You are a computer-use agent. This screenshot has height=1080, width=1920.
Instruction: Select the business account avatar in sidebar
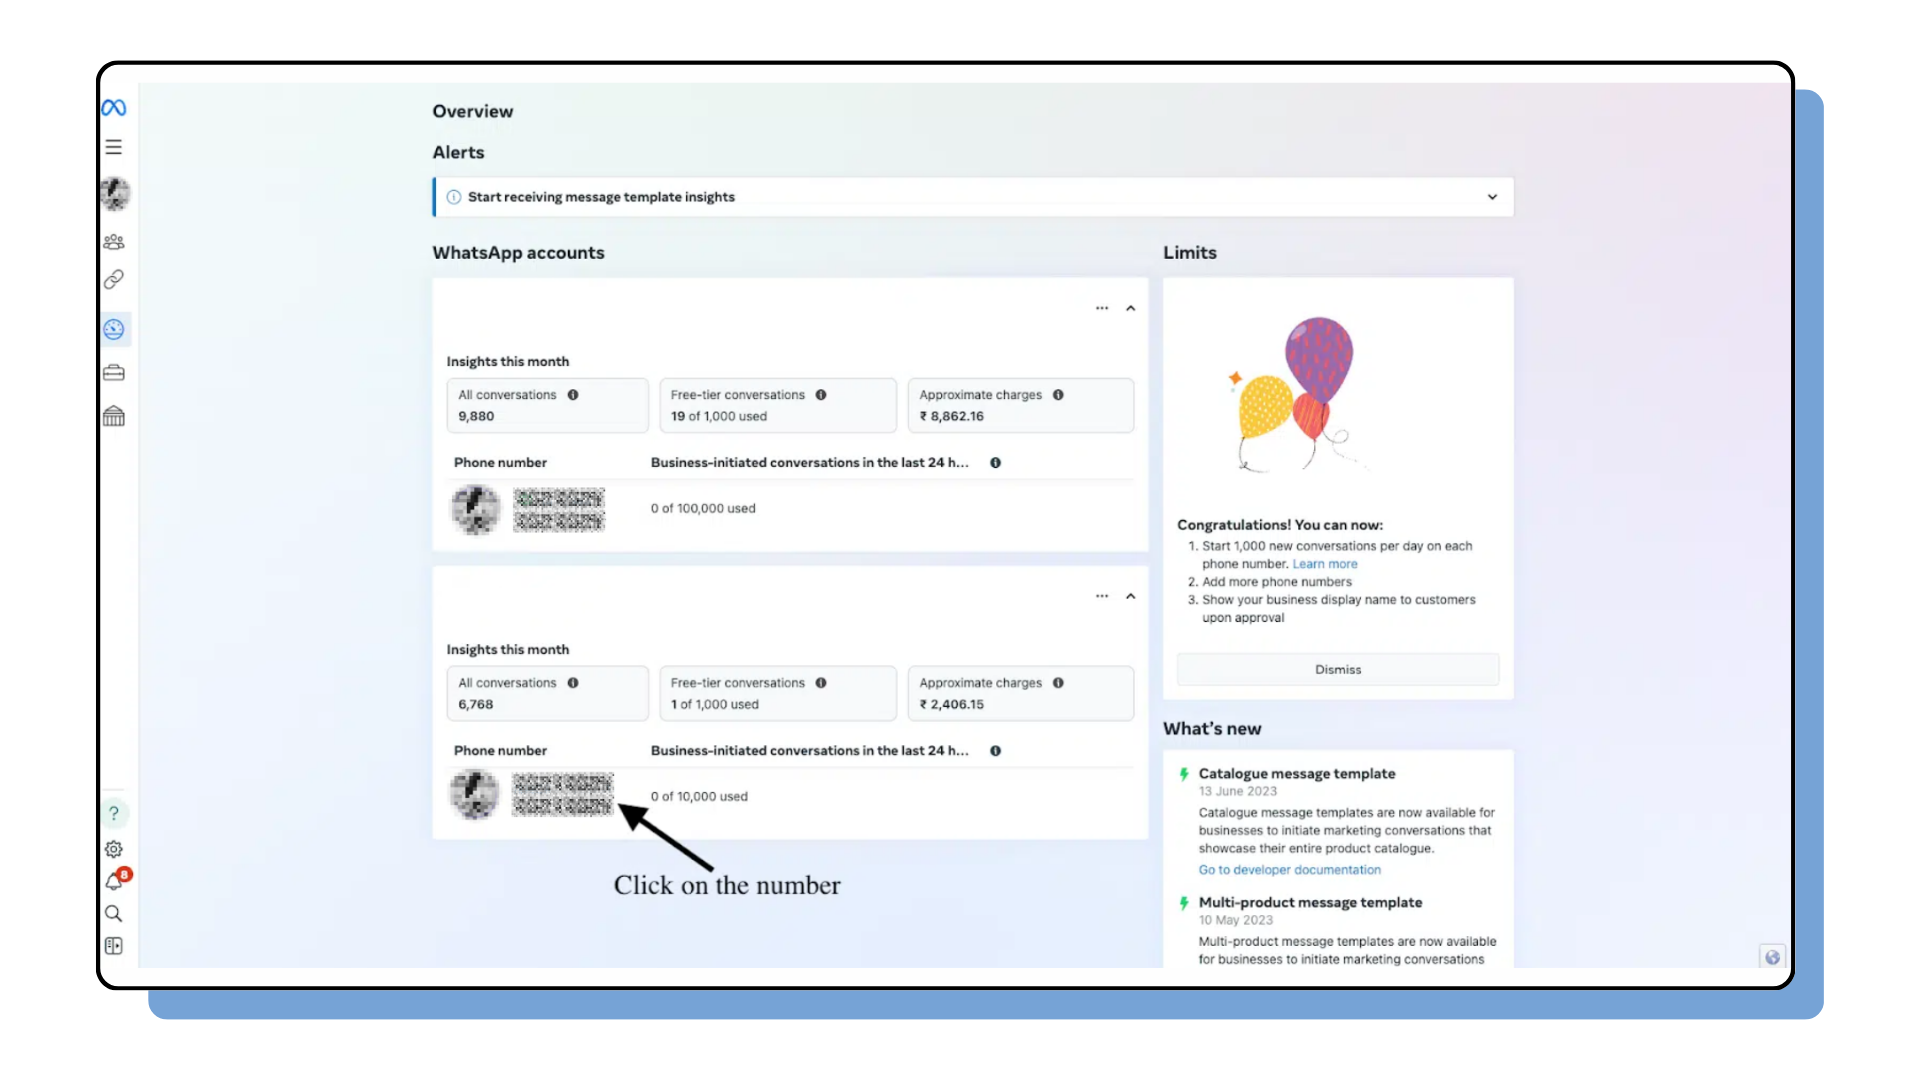[x=115, y=193]
